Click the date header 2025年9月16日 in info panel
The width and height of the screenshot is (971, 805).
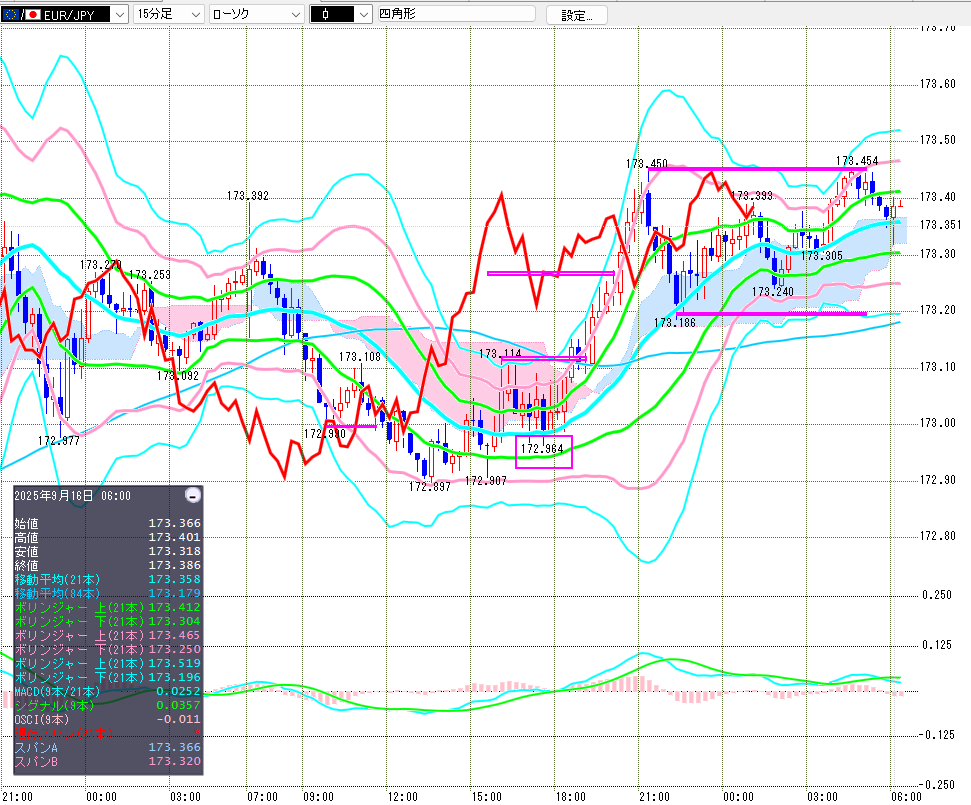pos(54,496)
